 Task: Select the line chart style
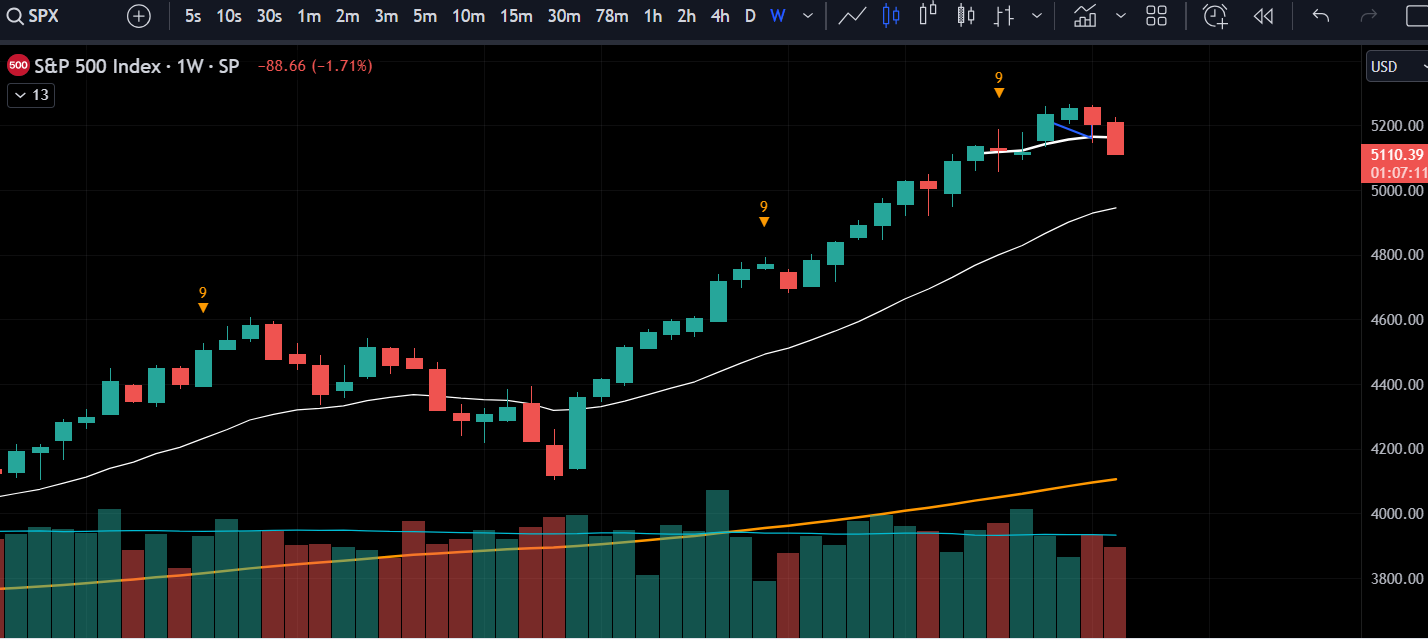tap(852, 16)
